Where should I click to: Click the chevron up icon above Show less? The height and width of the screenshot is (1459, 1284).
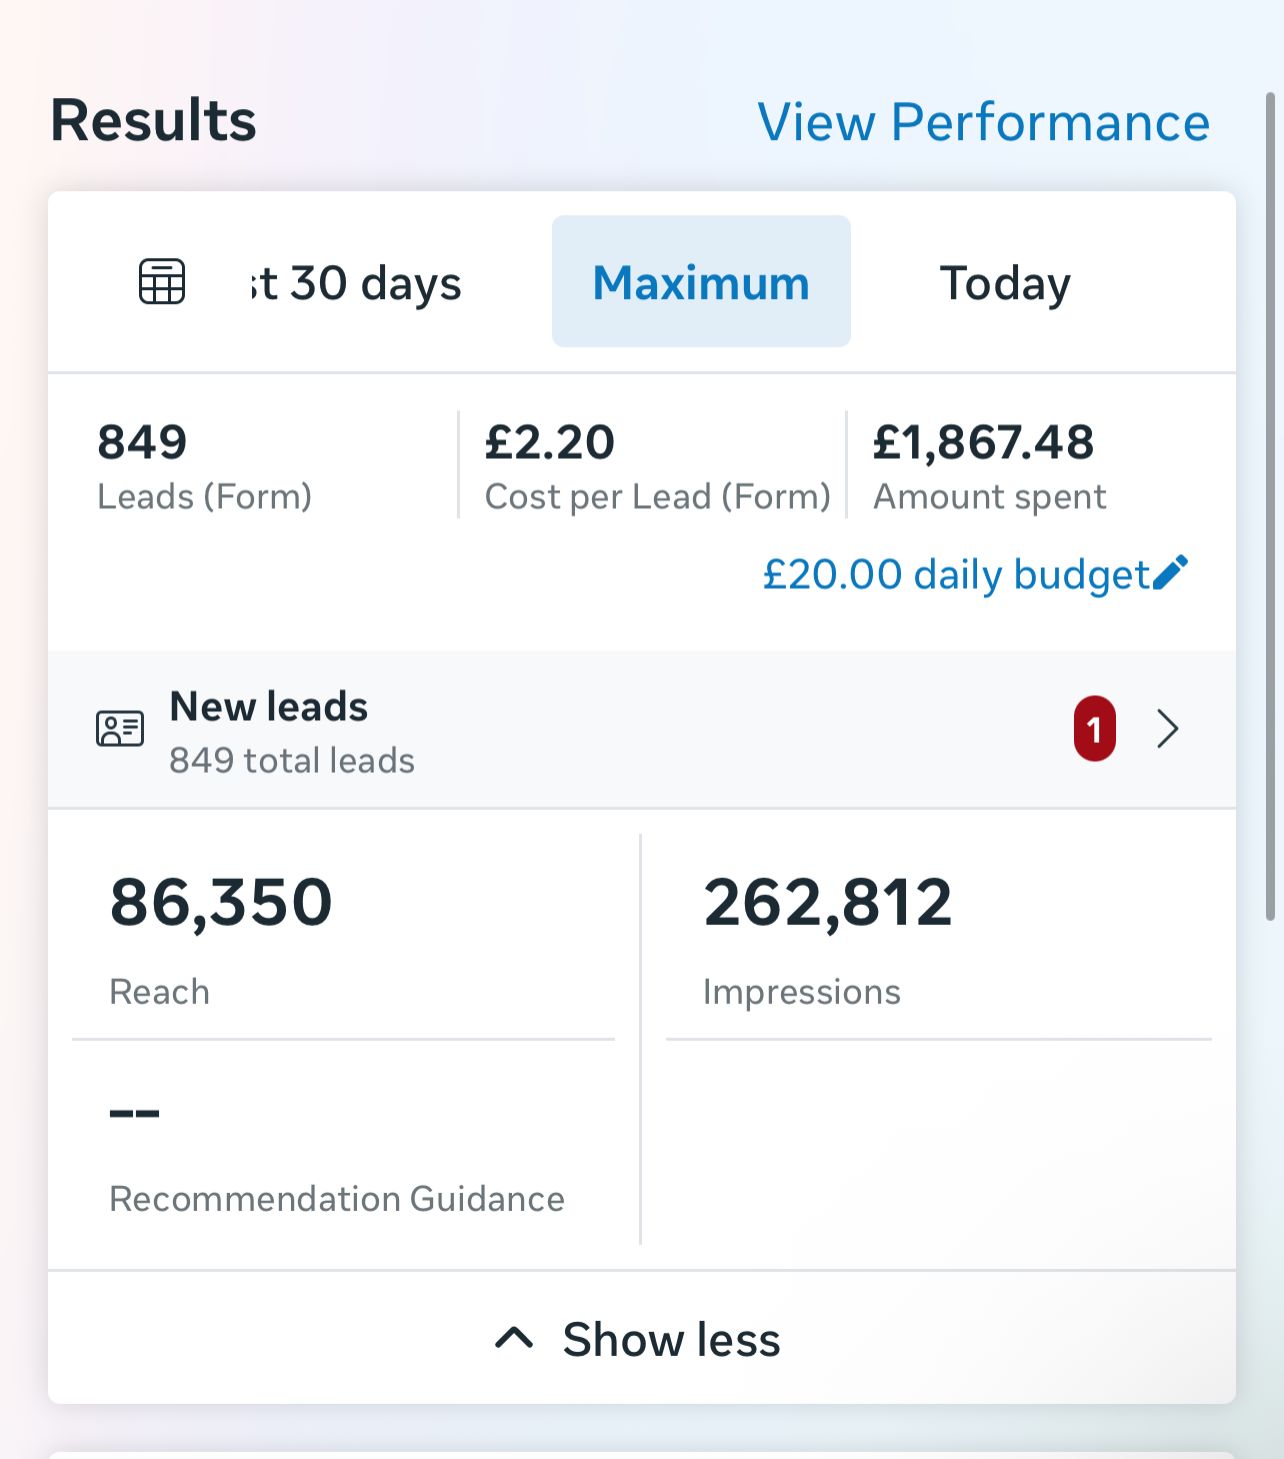[x=514, y=1337]
